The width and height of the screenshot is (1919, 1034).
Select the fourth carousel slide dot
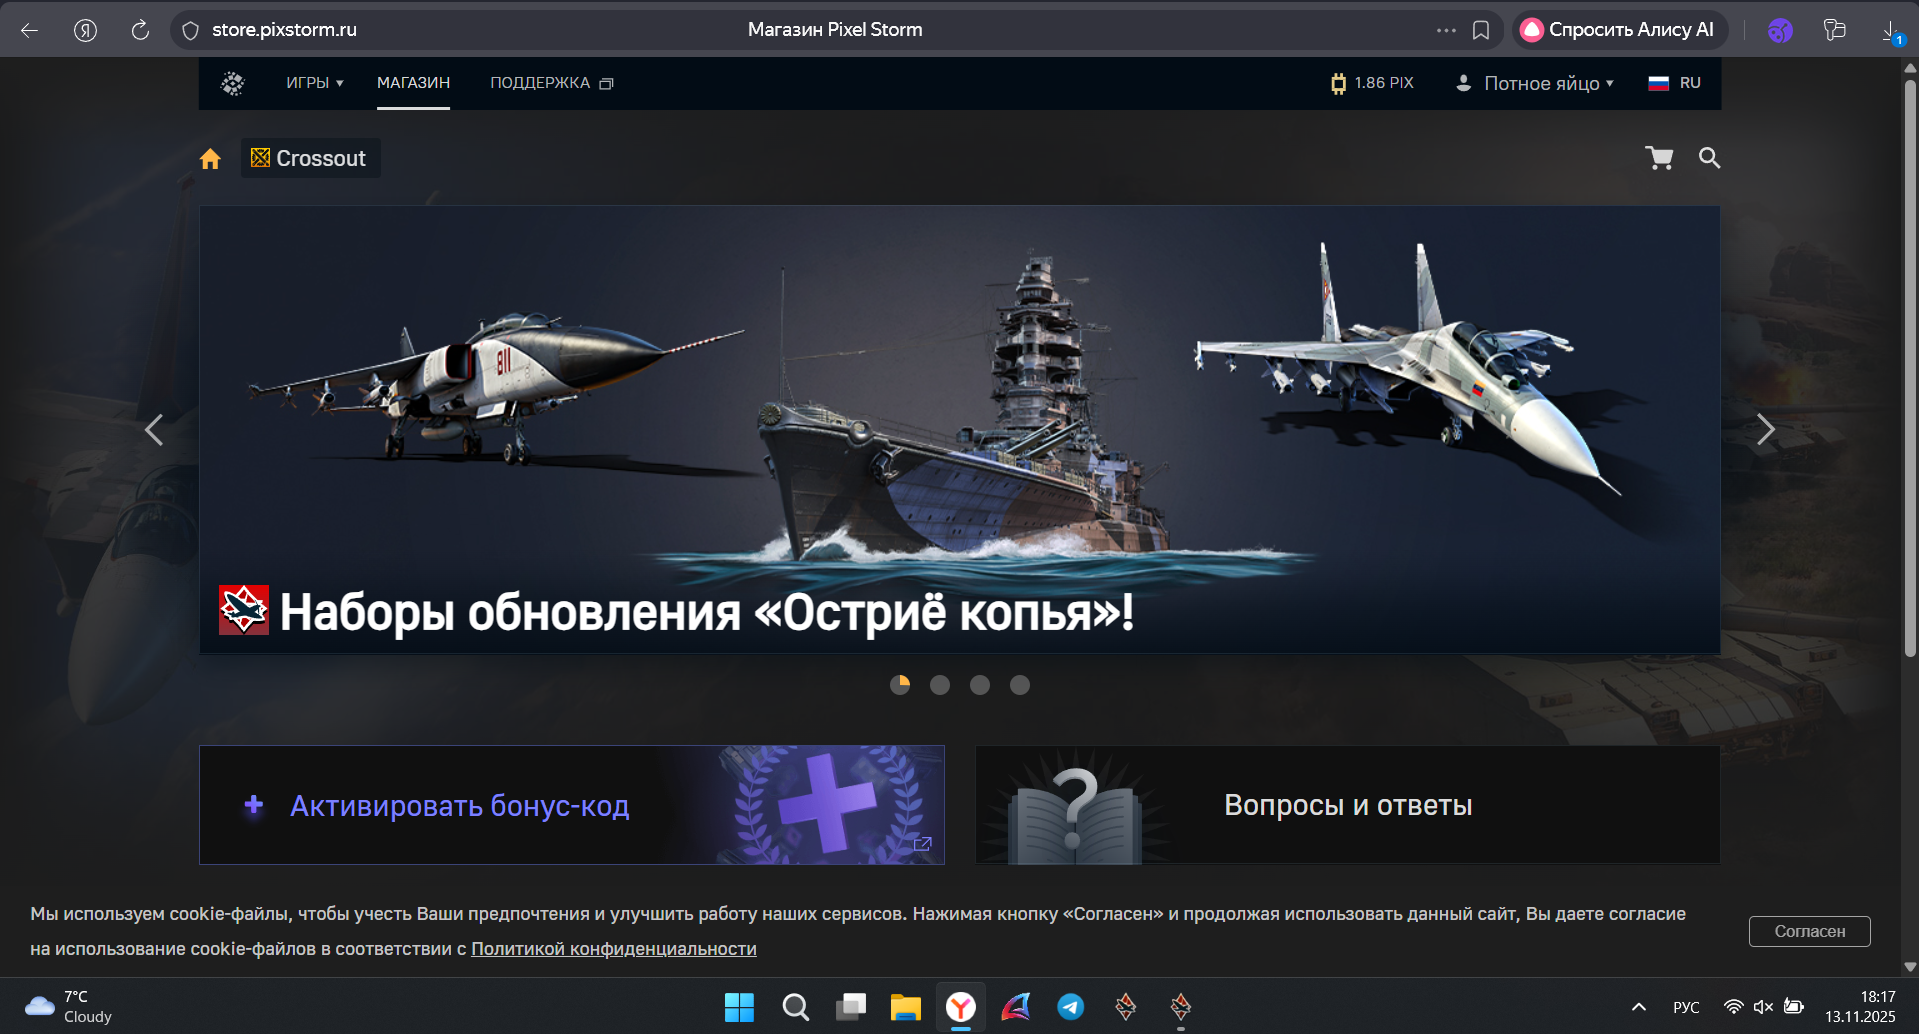(x=1020, y=685)
